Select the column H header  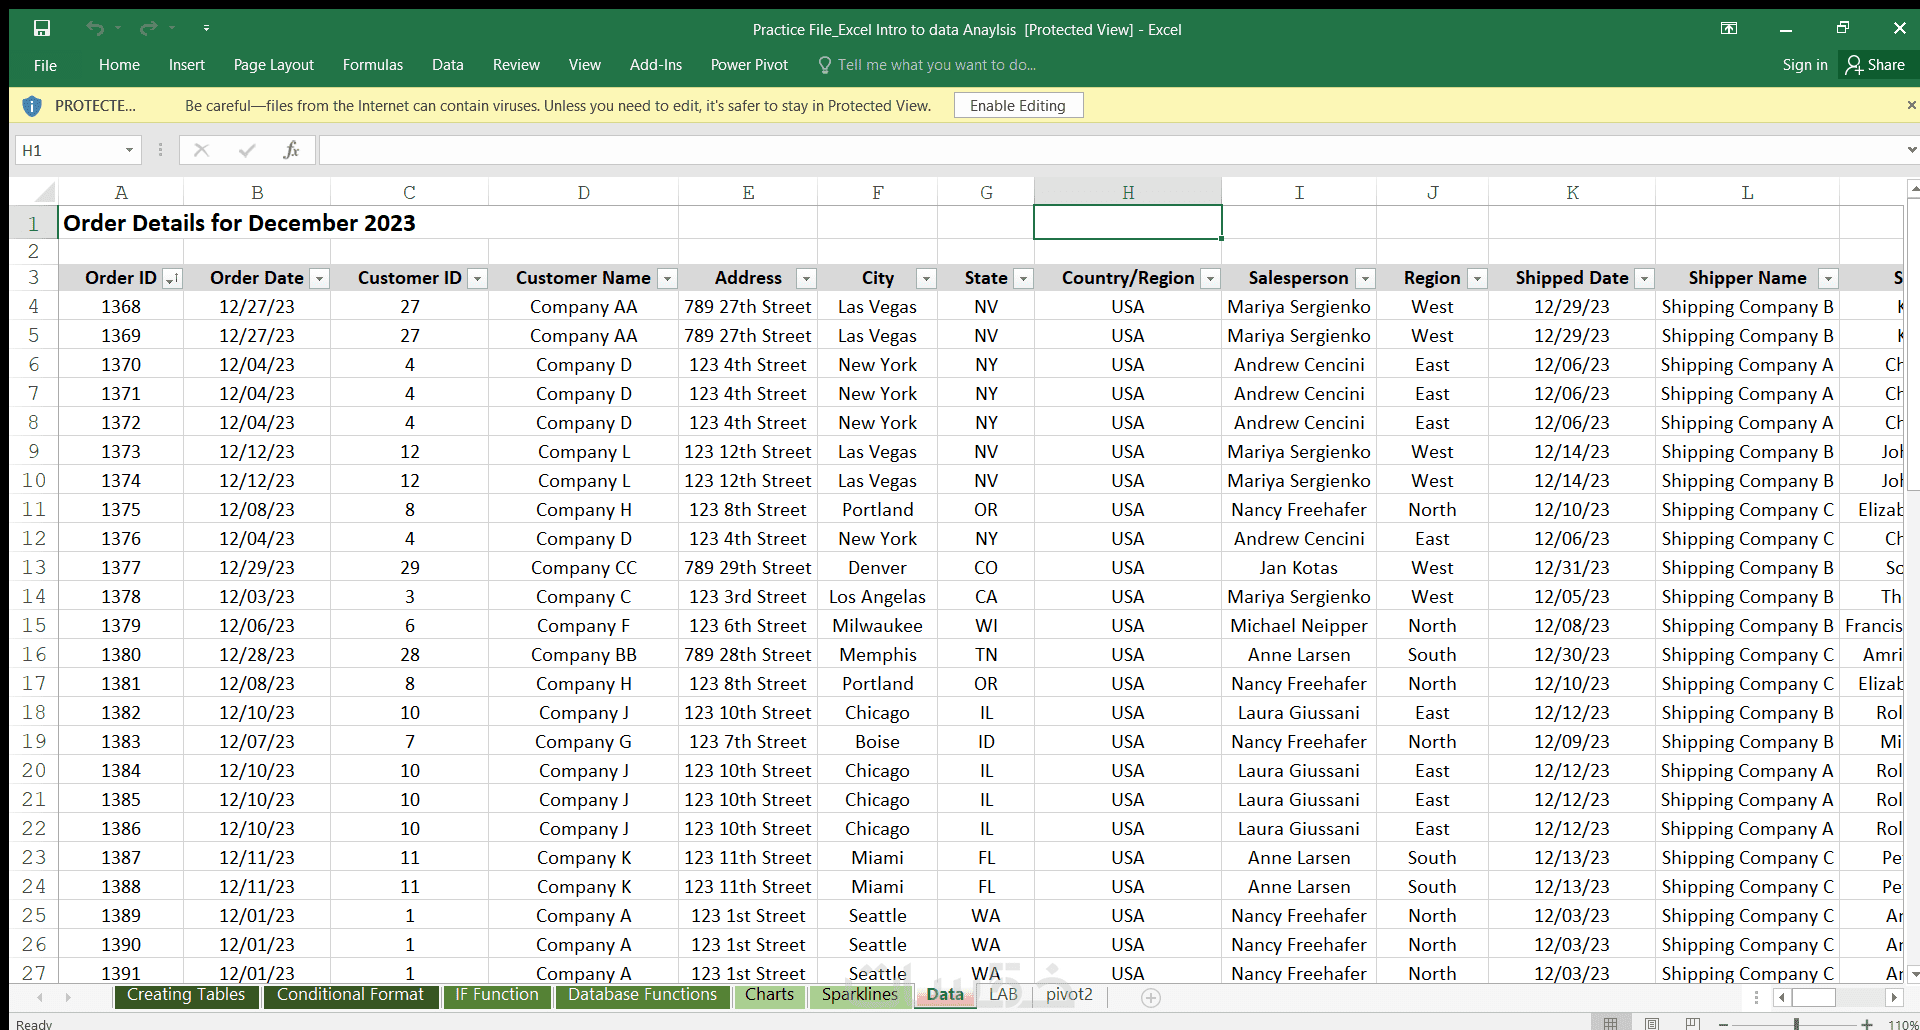pos(1127,192)
